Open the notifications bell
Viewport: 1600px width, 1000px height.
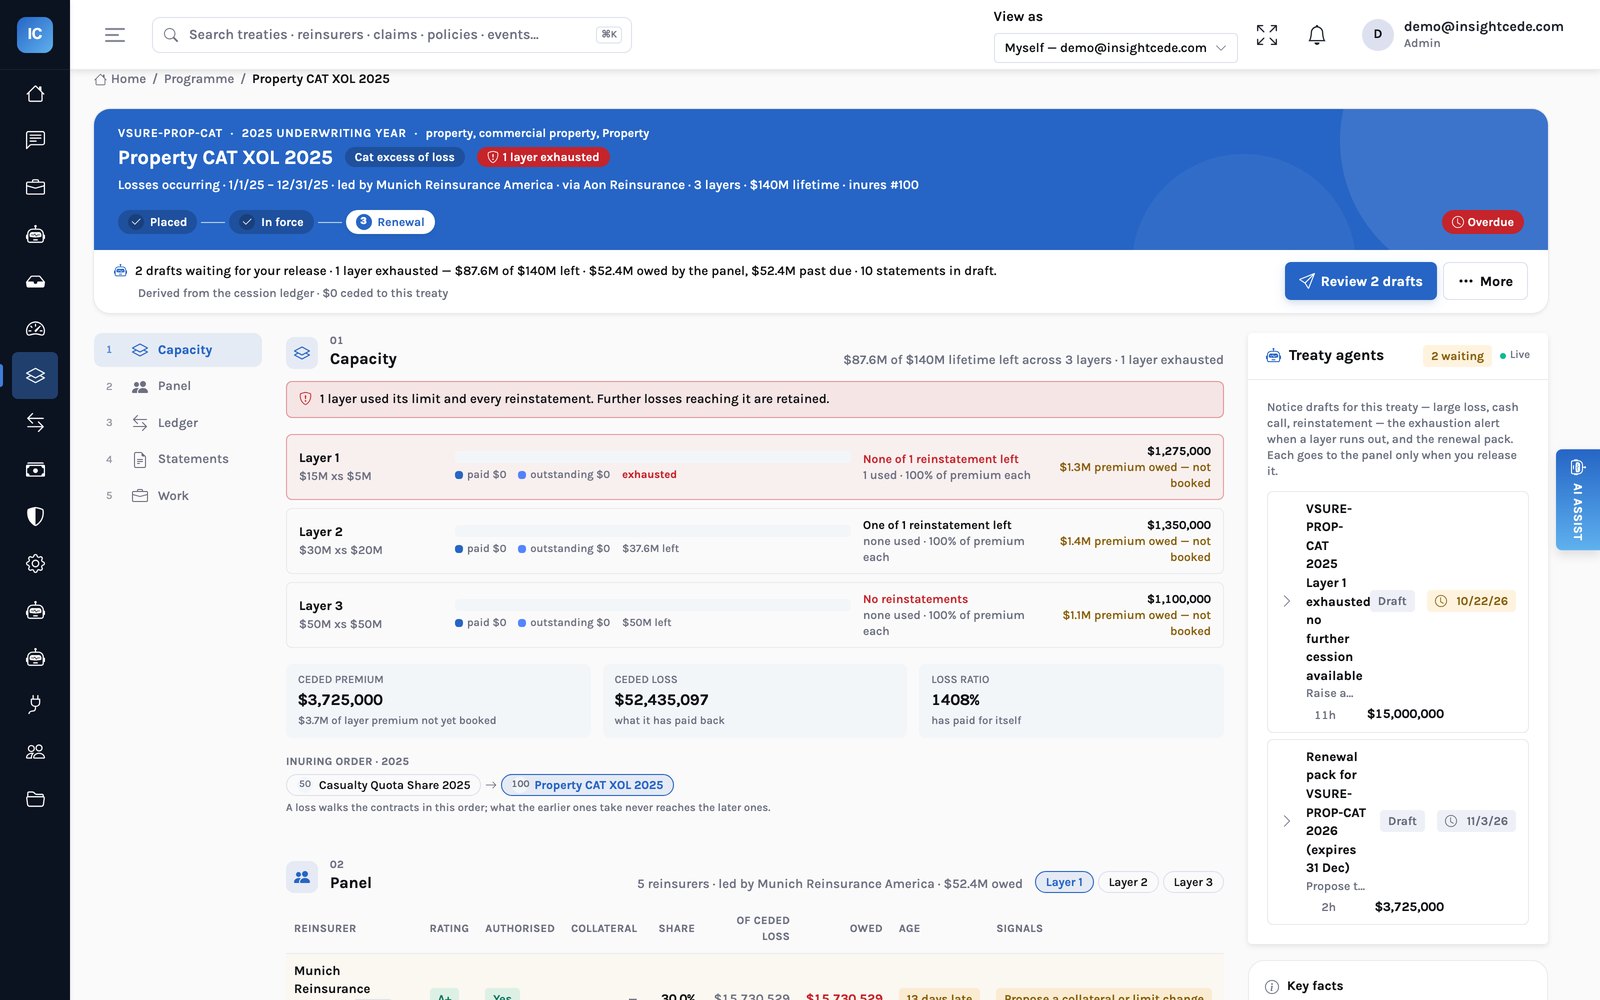click(x=1317, y=35)
